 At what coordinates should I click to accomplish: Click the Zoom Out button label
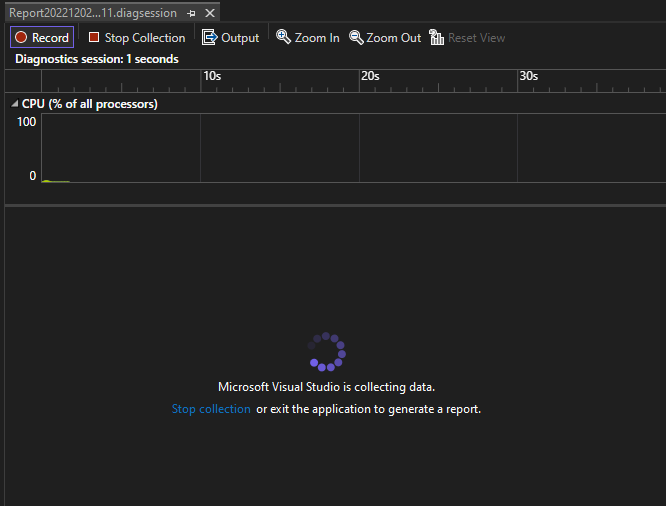pyautogui.click(x=393, y=37)
